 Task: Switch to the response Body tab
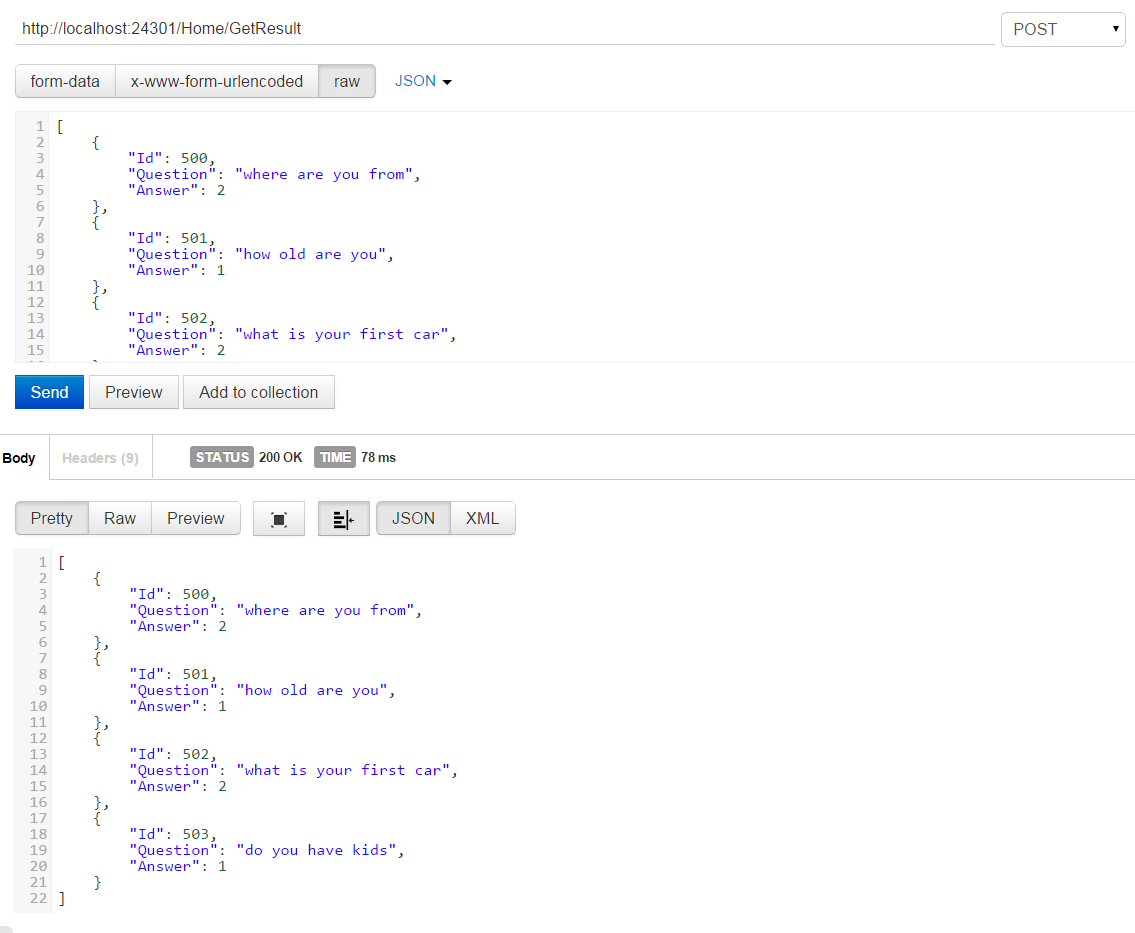19,458
